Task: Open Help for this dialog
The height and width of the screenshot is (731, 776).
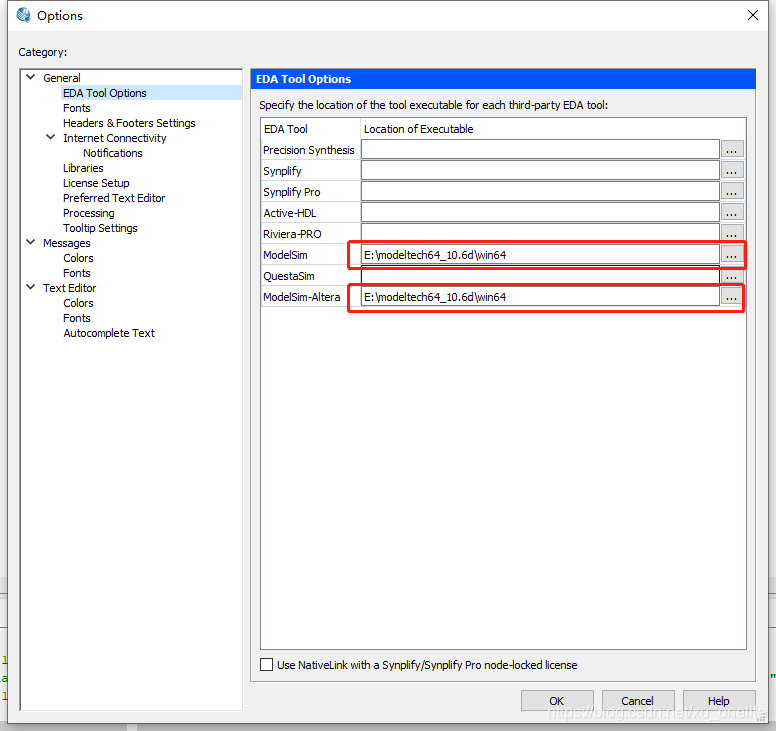Action: pyautogui.click(x=719, y=700)
